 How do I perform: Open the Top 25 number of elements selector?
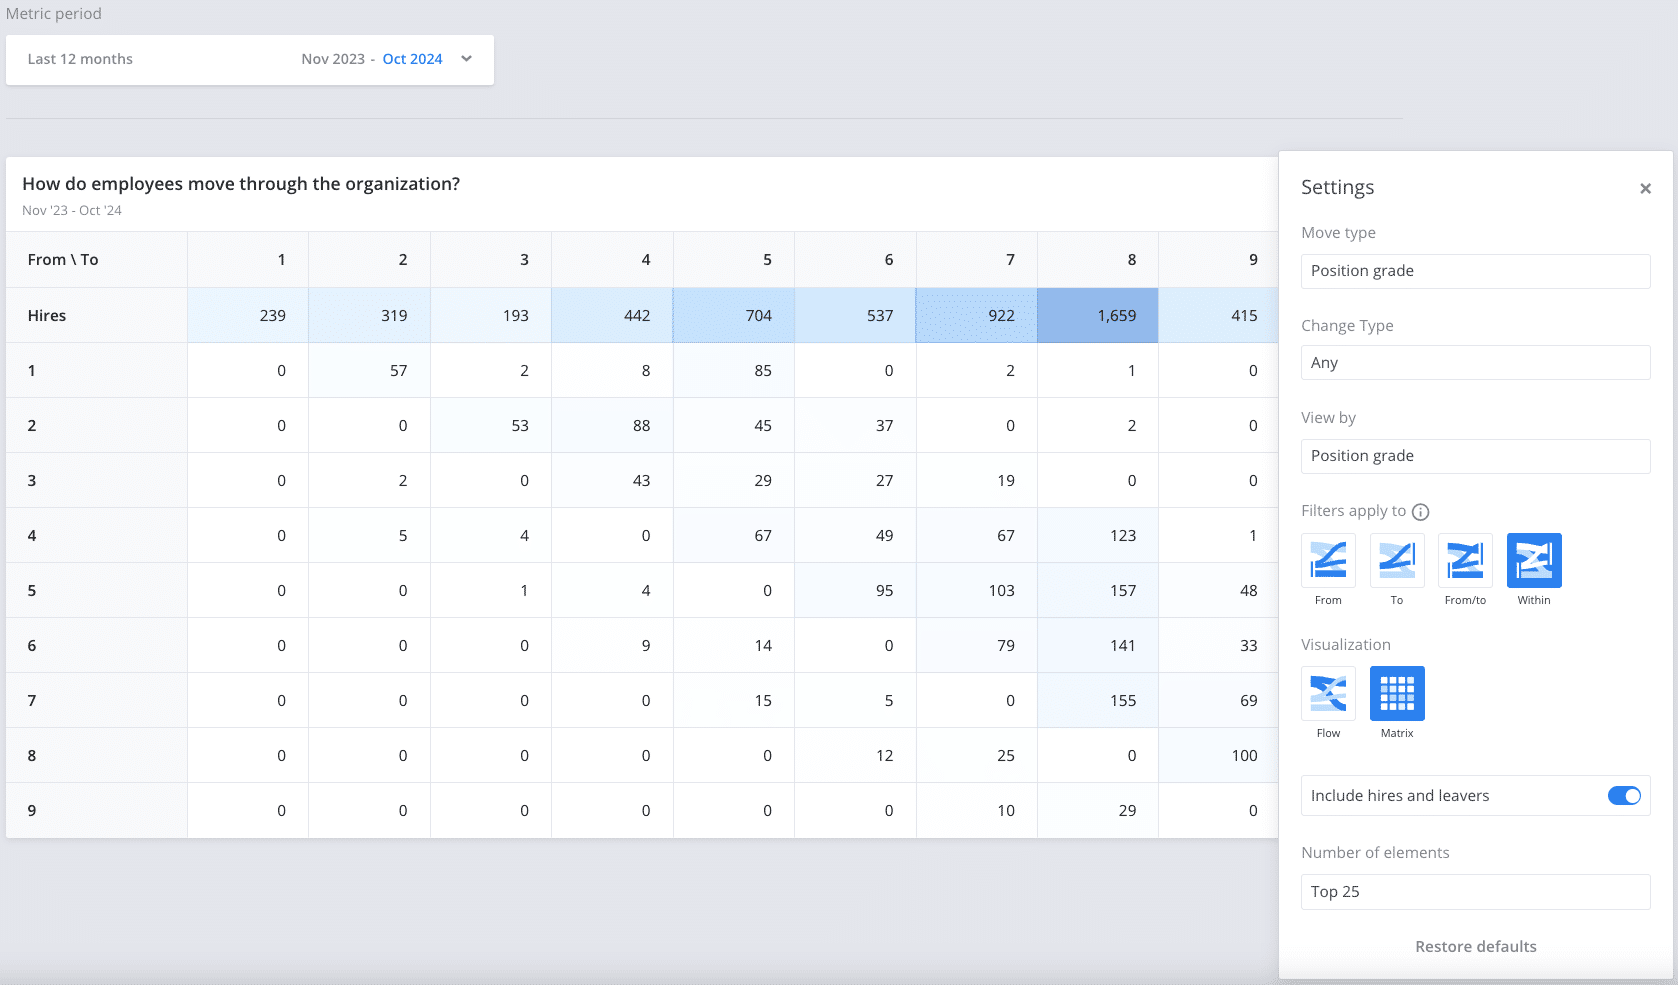1475,891
